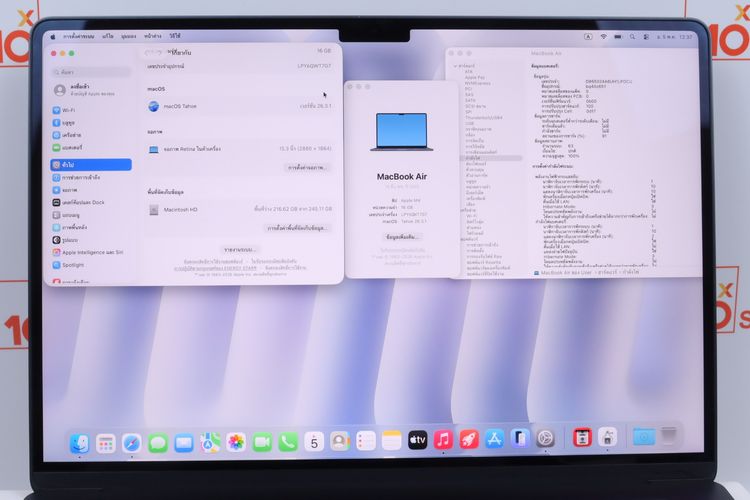The width and height of the screenshot is (750, 500).
Task: Click the battery status icon in menu bar
Action: (618, 36)
